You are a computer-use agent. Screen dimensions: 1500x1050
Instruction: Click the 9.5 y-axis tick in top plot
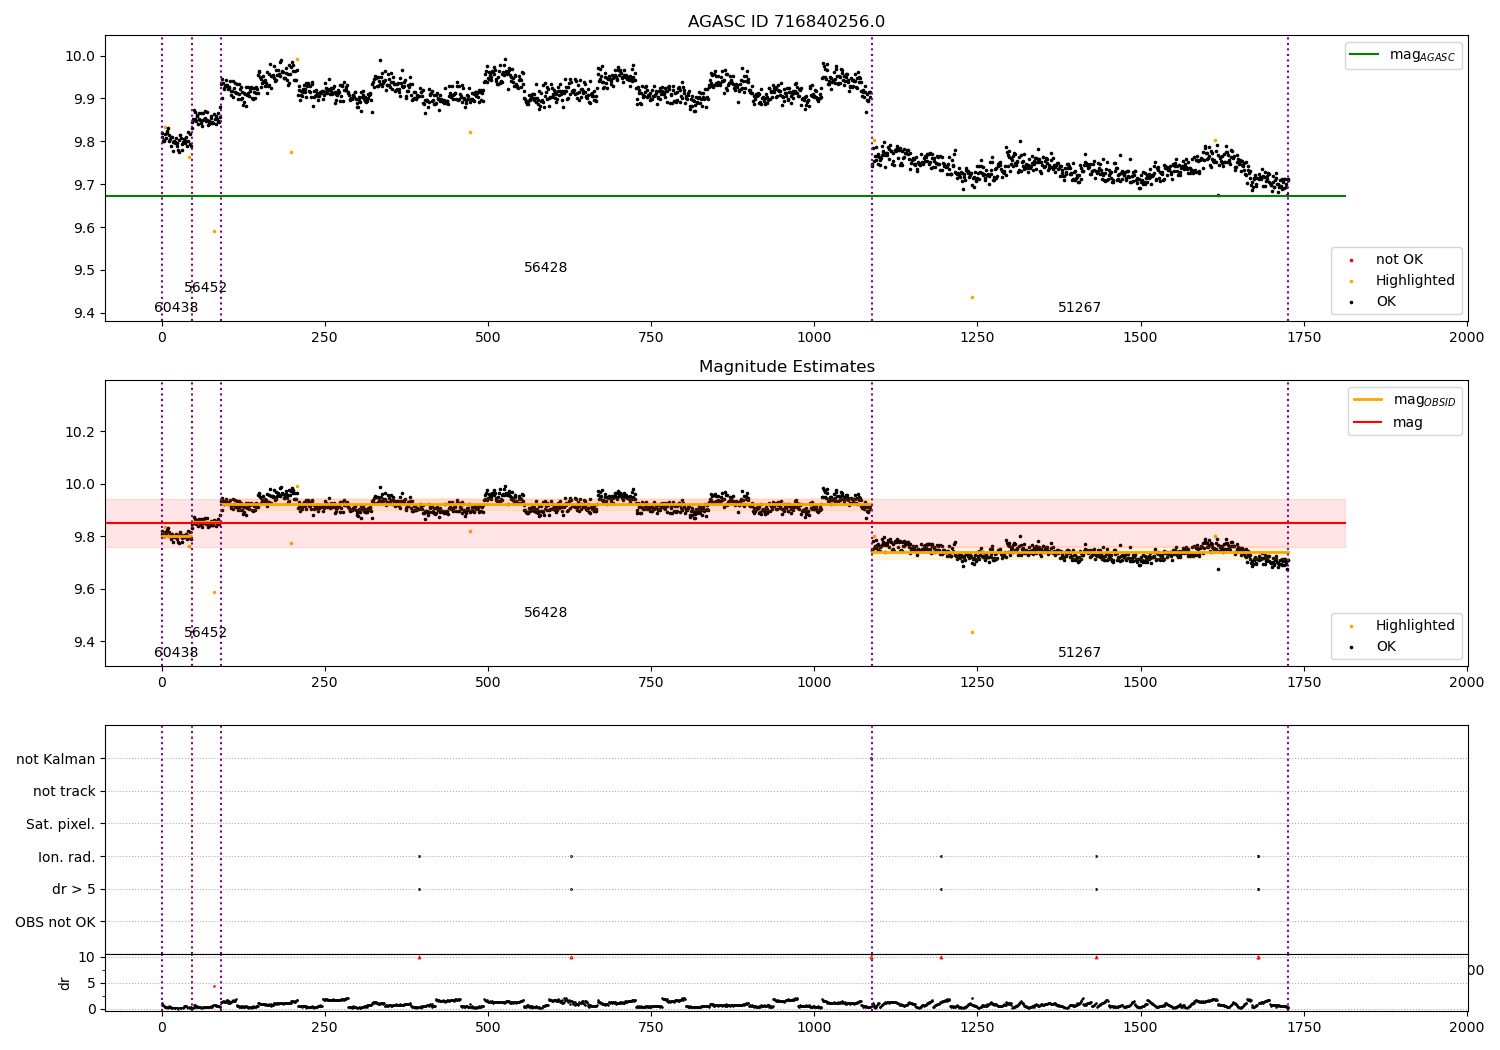(x=83, y=271)
